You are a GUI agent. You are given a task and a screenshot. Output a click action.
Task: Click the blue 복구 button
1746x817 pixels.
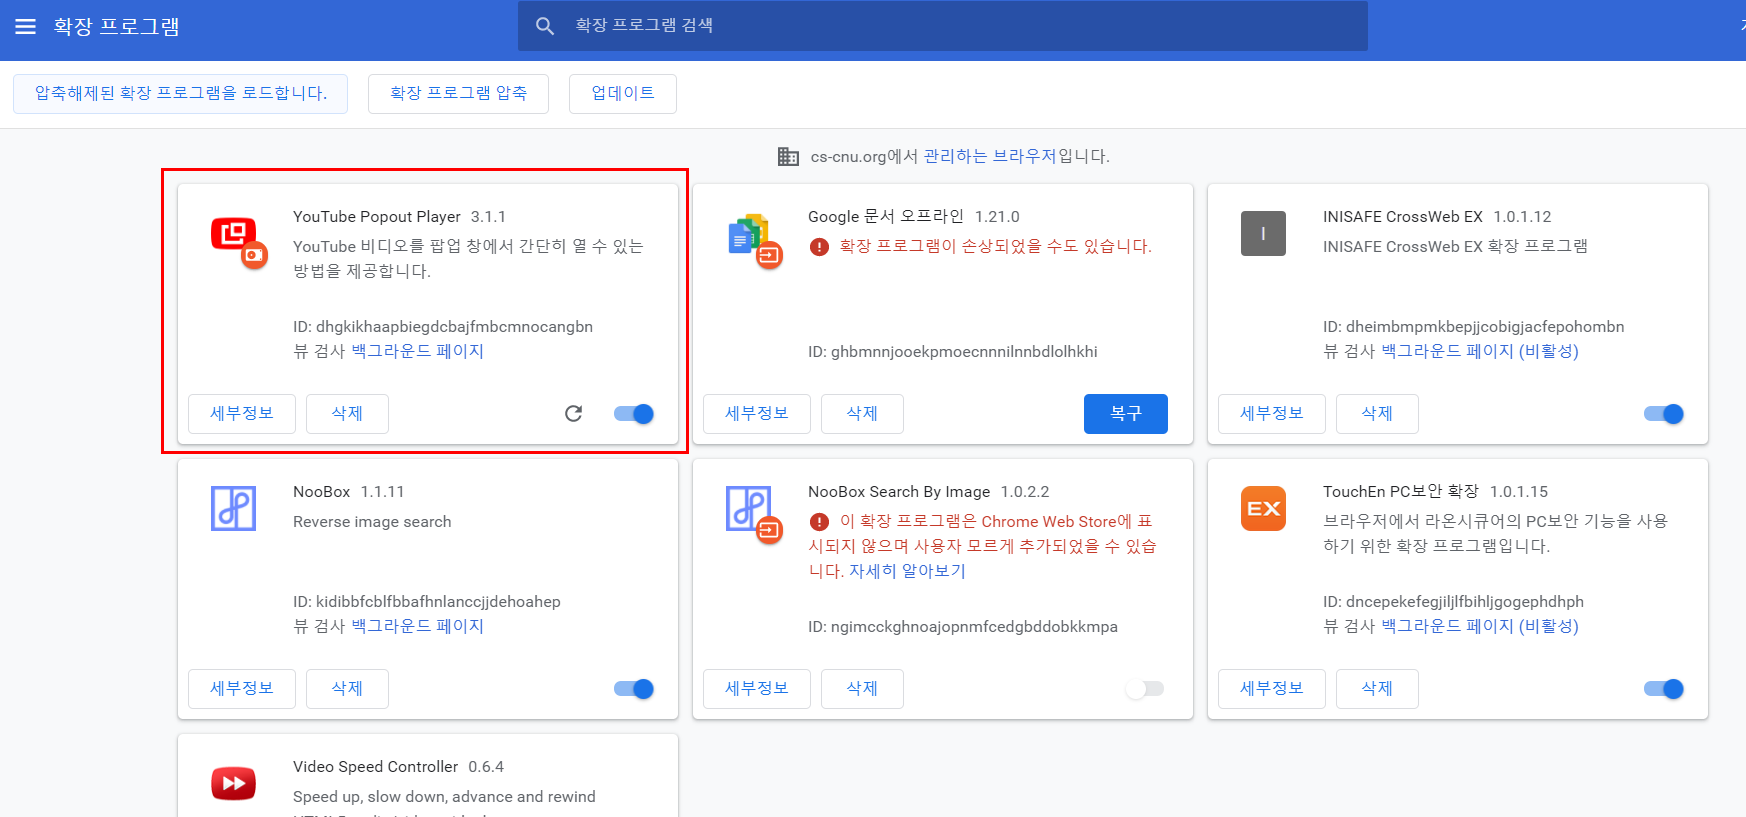pos(1126,414)
